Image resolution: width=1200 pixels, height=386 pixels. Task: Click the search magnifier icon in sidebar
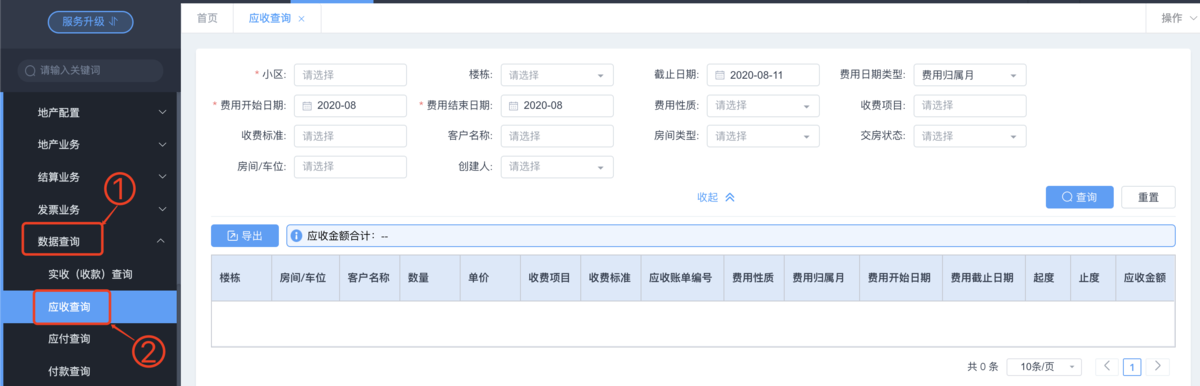pyautogui.click(x=31, y=71)
